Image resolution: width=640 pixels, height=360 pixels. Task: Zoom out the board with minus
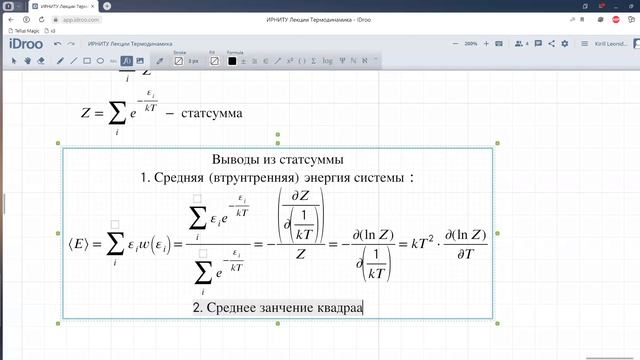pyautogui.click(x=456, y=44)
